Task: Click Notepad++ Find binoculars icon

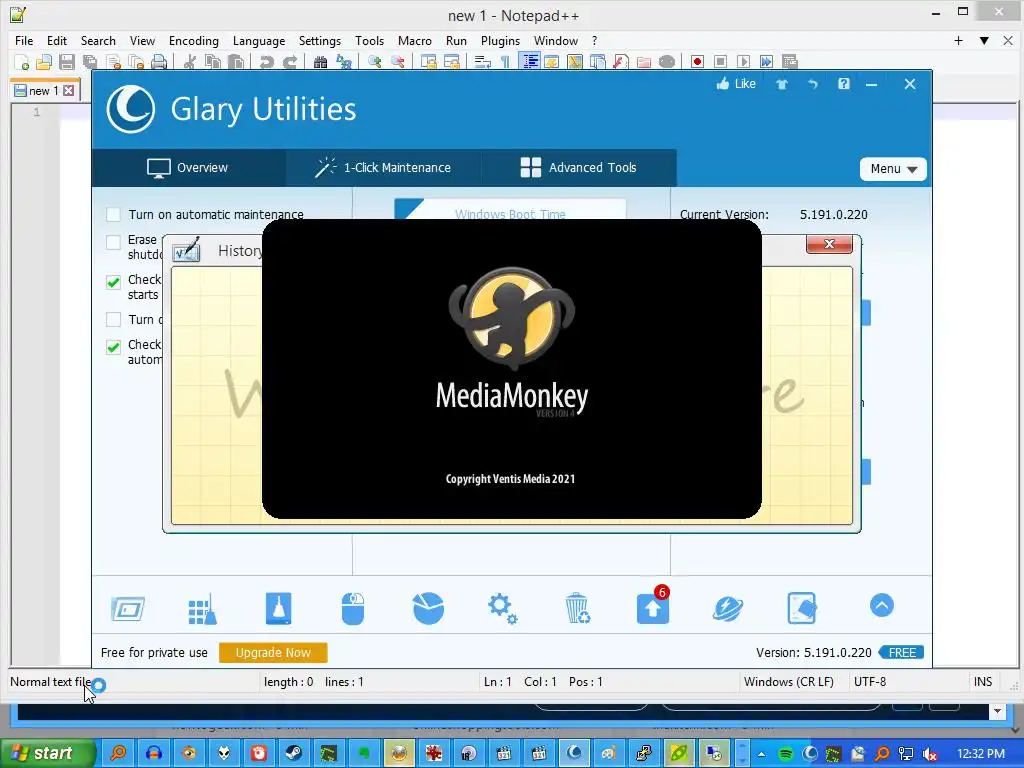Action: (321, 62)
